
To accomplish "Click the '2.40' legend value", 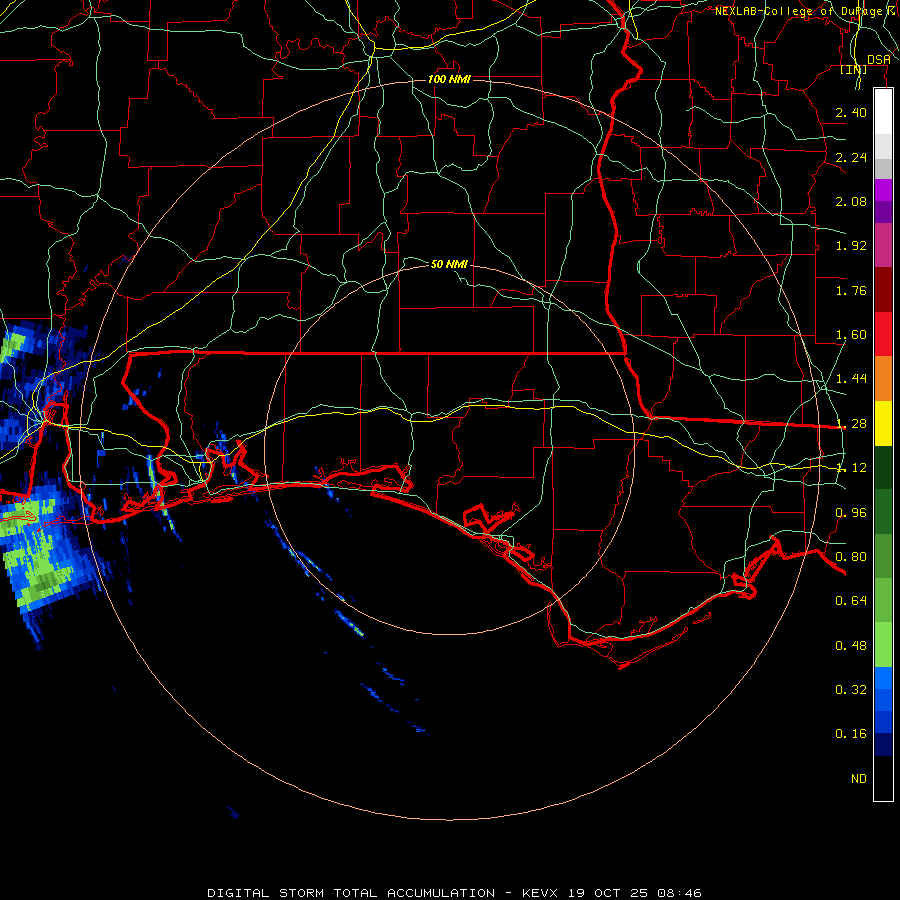I will click(x=851, y=112).
